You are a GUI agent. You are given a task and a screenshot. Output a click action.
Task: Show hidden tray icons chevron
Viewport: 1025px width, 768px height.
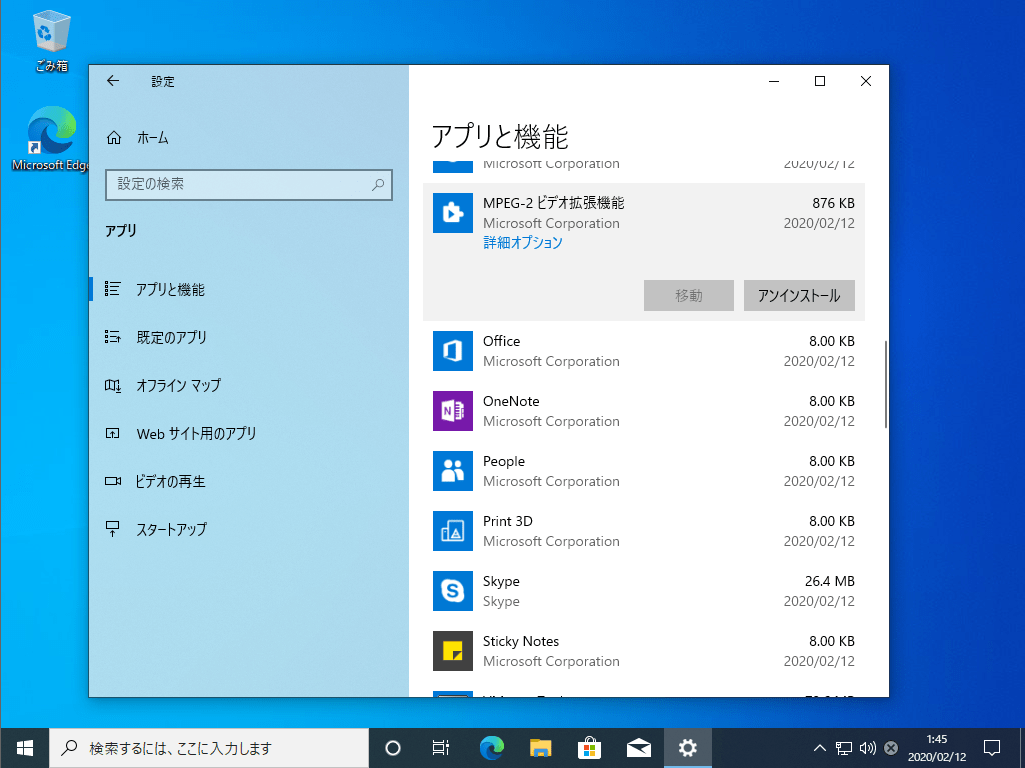click(x=819, y=748)
